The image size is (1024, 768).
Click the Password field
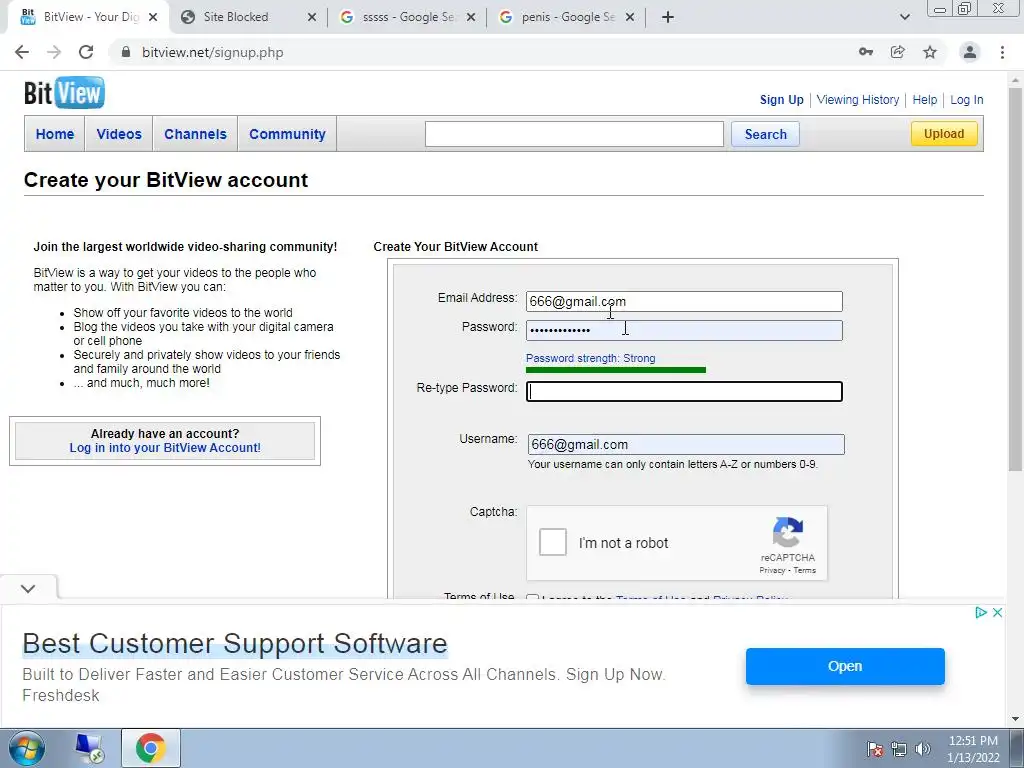[x=684, y=330]
